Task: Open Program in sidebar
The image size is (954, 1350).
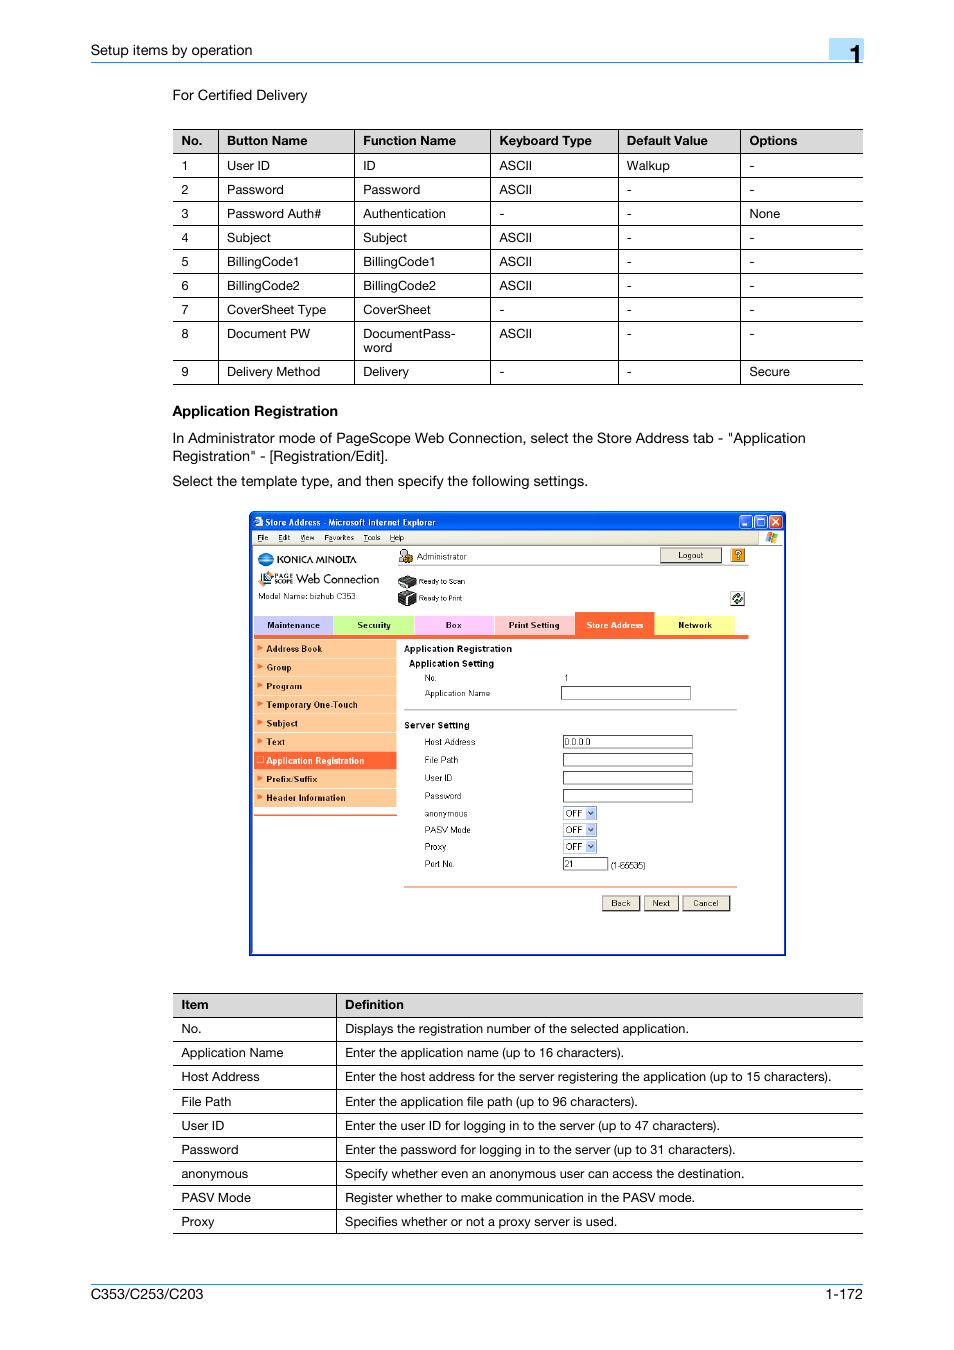Action: pyautogui.click(x=325, y=686)
